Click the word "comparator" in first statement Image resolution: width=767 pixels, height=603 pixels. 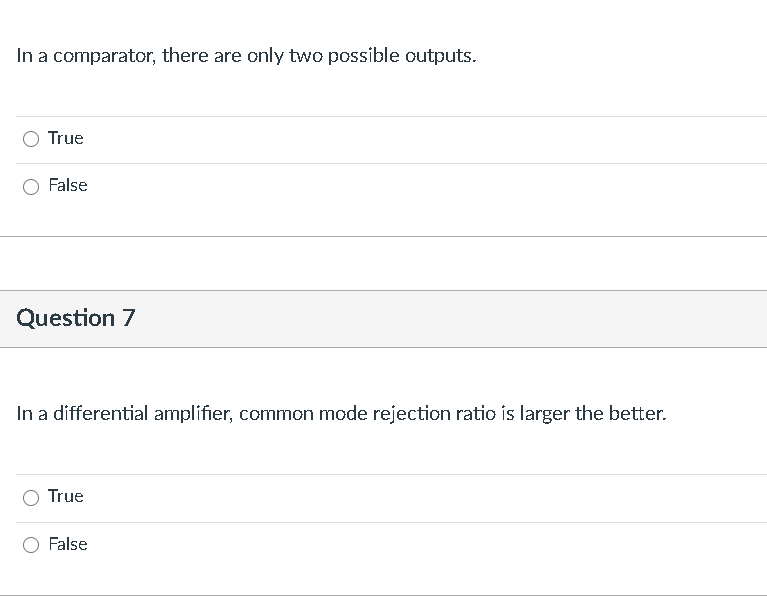tap(99, 57)
